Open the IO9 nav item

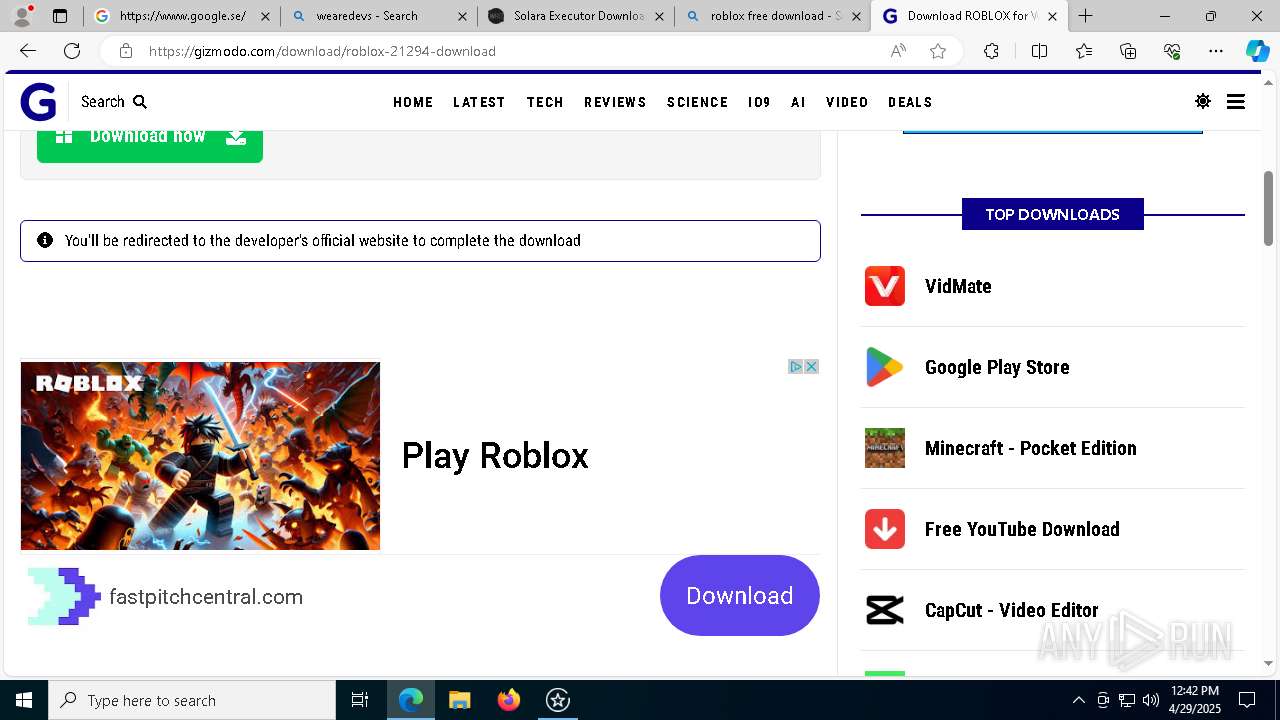pos(759,102)
